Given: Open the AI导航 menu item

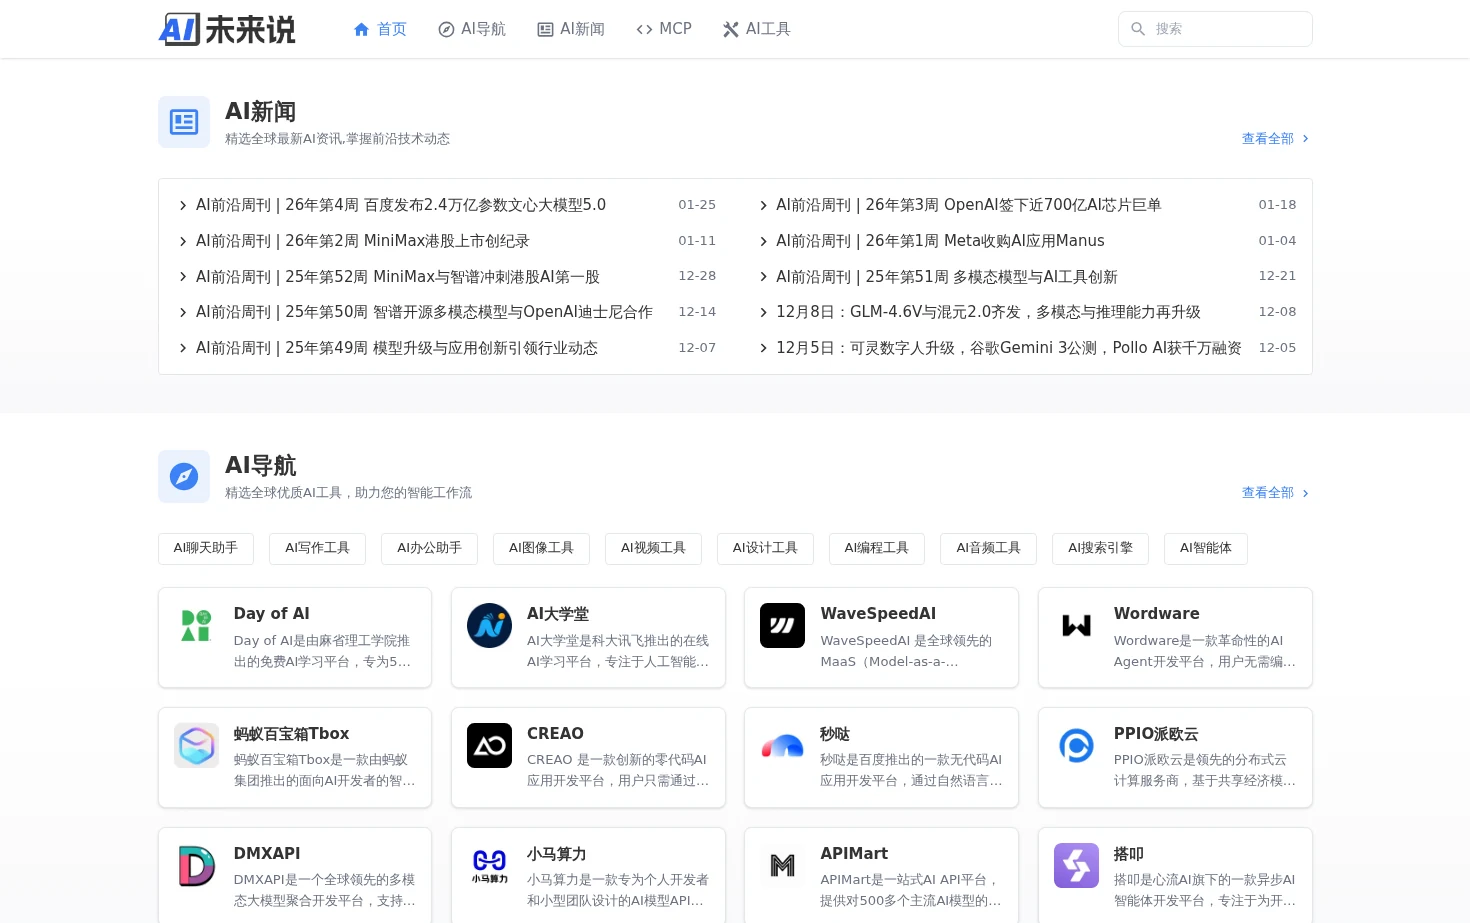Looking at the screenshot, I should [x=472, y=30].
